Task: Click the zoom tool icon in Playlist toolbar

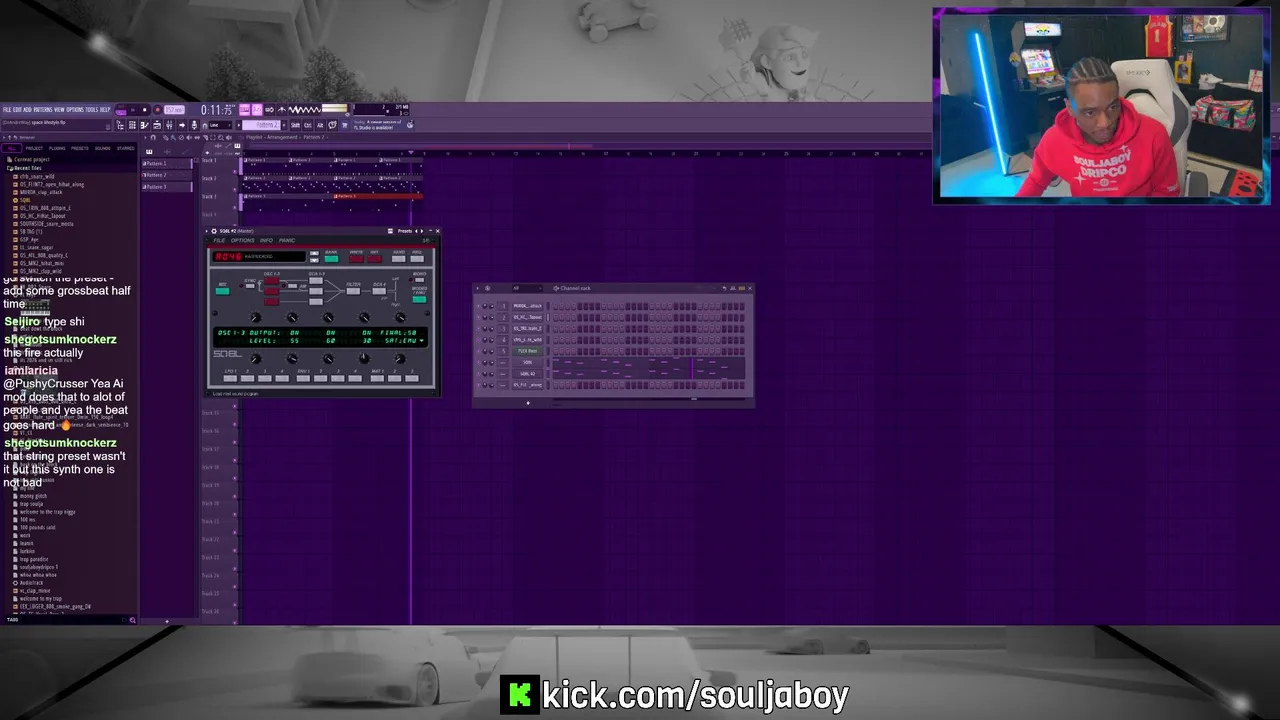Action: [x=221, y=137]
